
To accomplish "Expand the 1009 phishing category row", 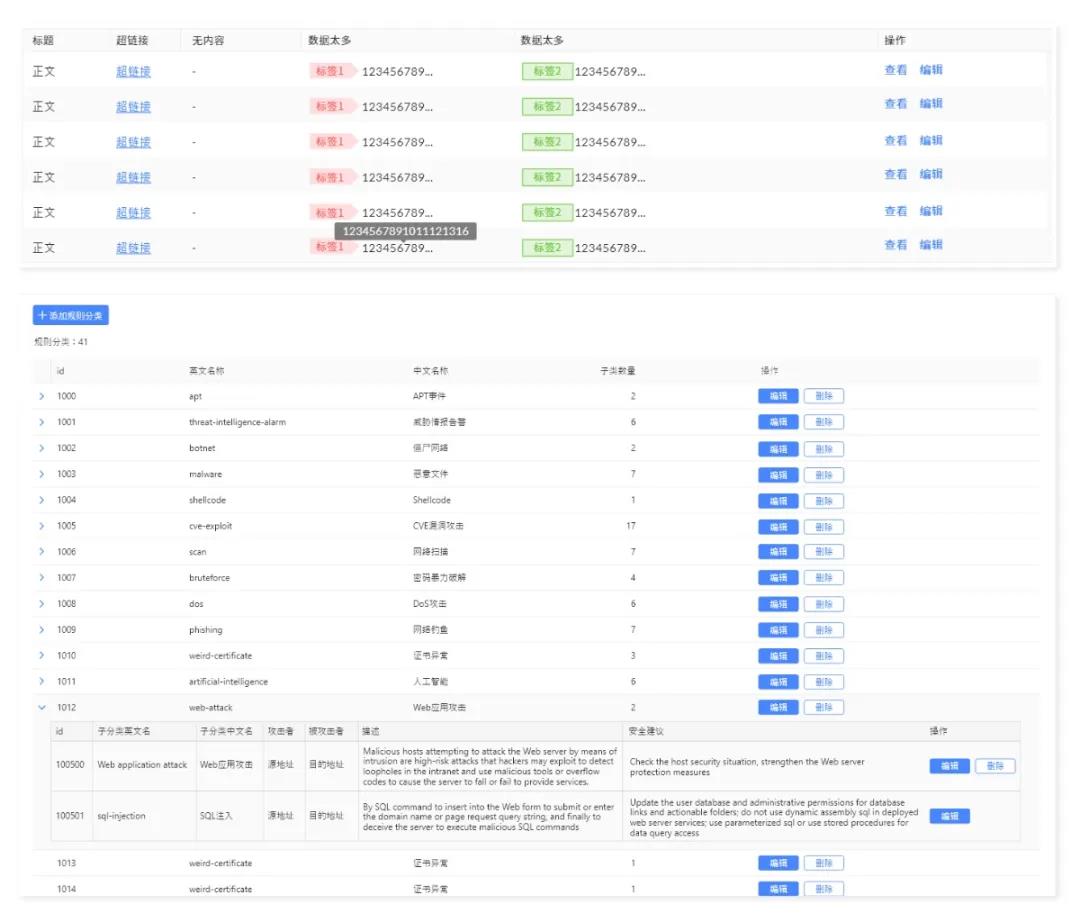I will [42, 630].
